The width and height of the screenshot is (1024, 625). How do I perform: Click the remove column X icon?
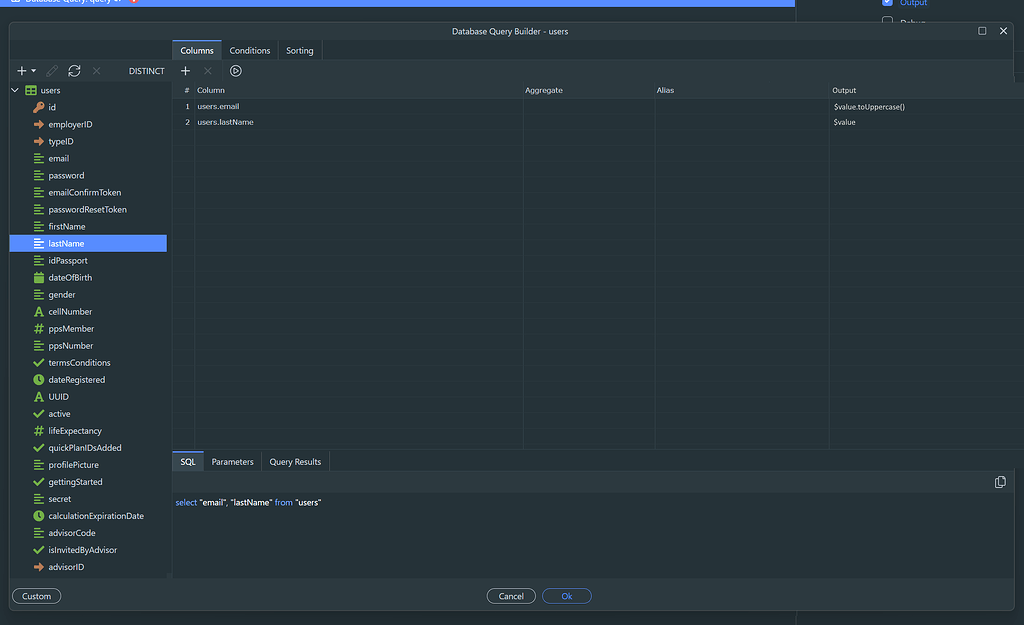click(208, 71)
